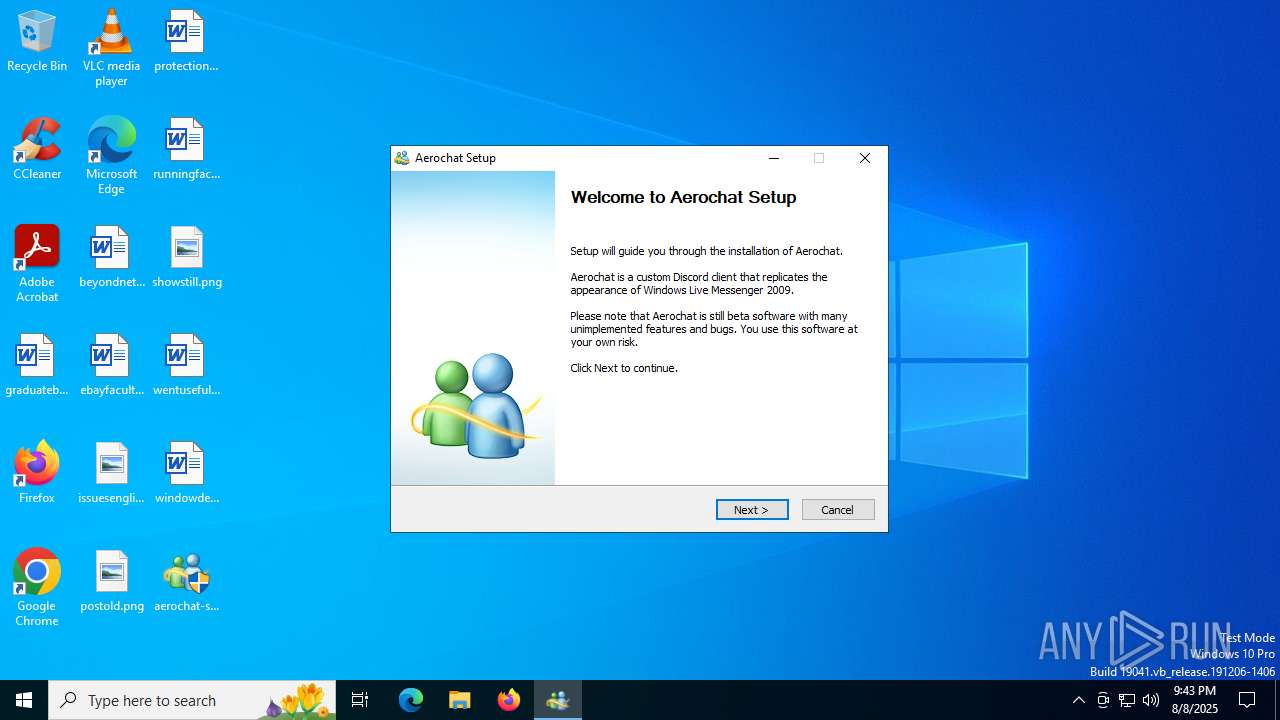Select the wentuseful Word document icon
Image resolution: width=1280 pixels, height=720 pixels.
click(x=186, y=366)
